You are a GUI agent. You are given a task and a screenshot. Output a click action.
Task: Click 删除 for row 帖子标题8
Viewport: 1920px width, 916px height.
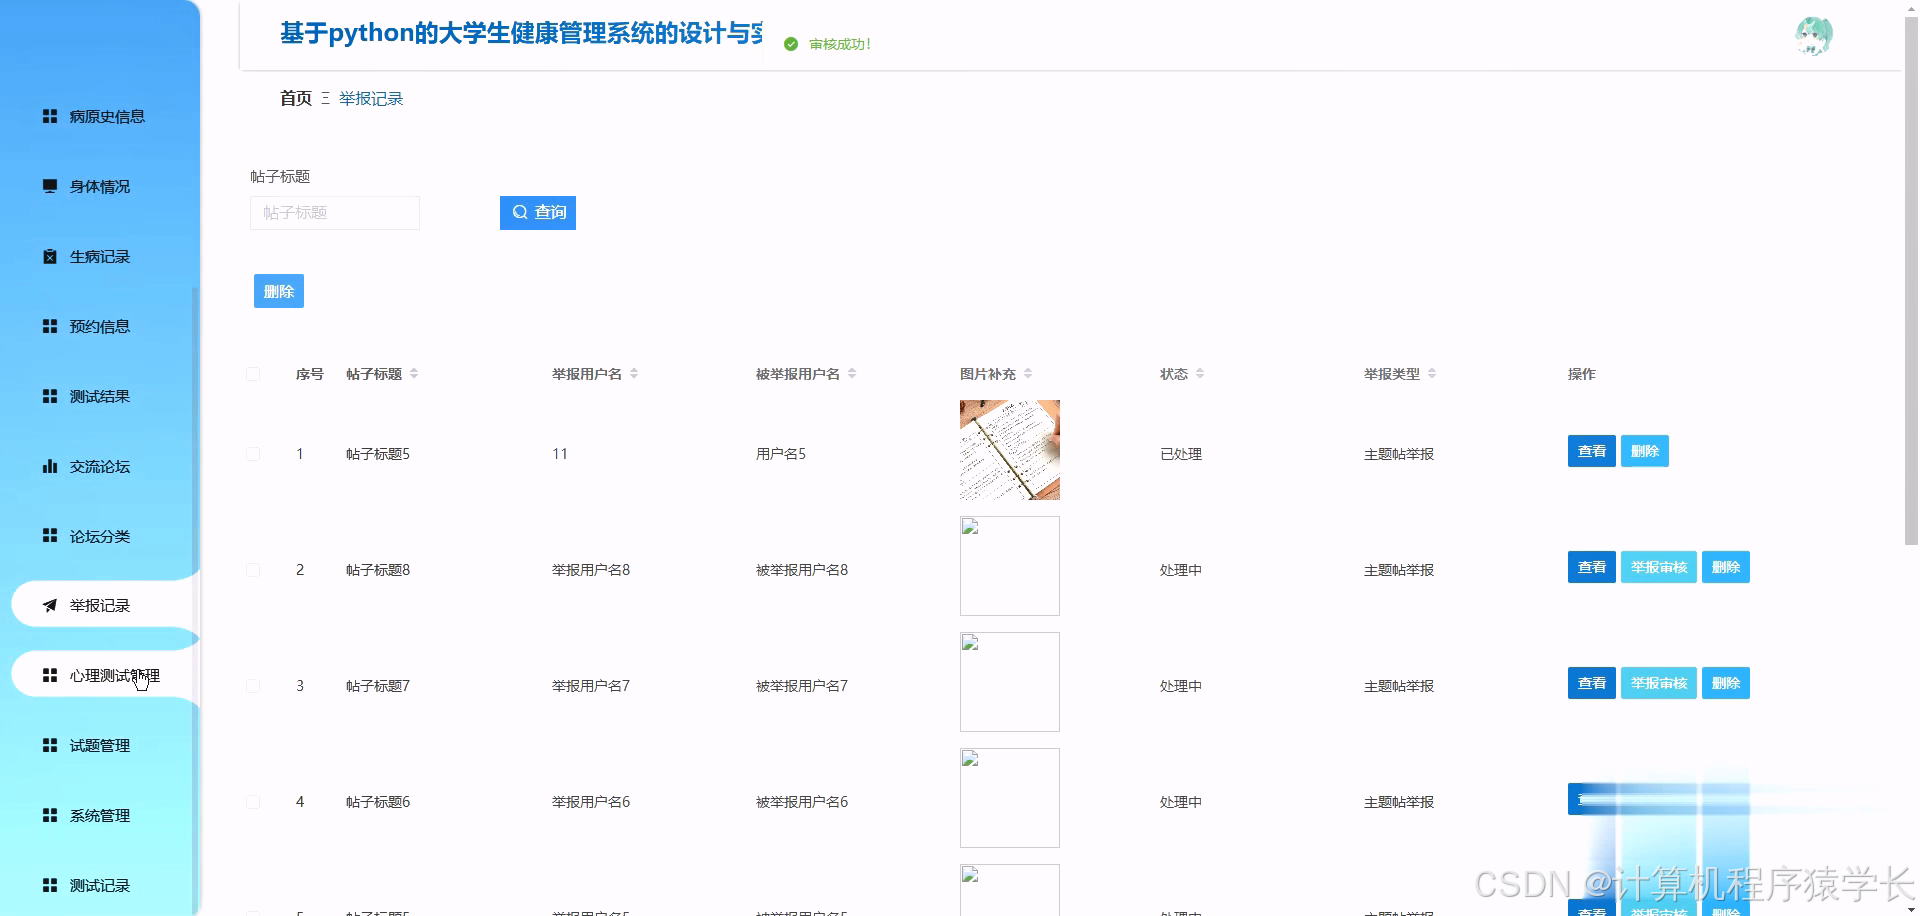tap(1726, 567)
